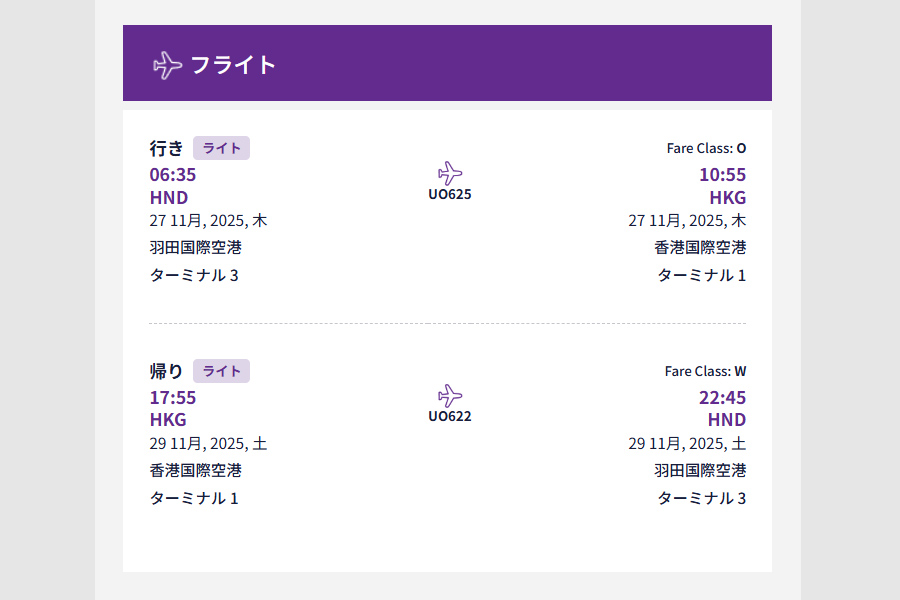The image size is (900, 600).
Task: Select the 帰り section heading
Action: tap(166, 370)
